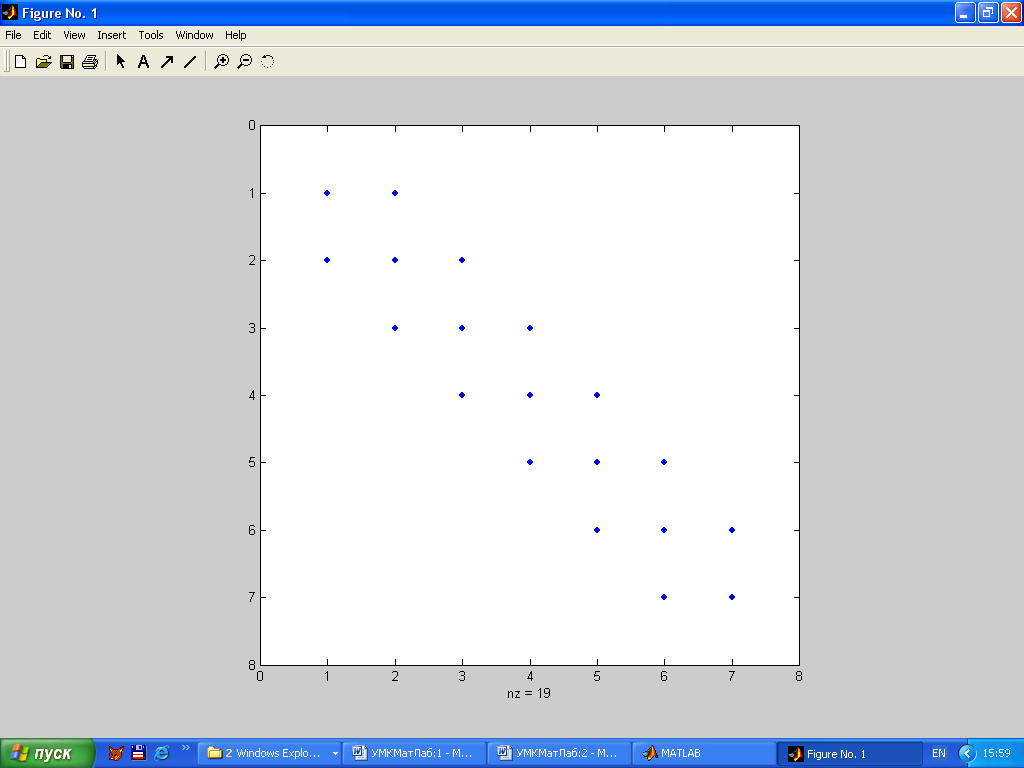Activate the Rotate 3D tool
This screenshot has height=768, width=1024.
point(268,62)
